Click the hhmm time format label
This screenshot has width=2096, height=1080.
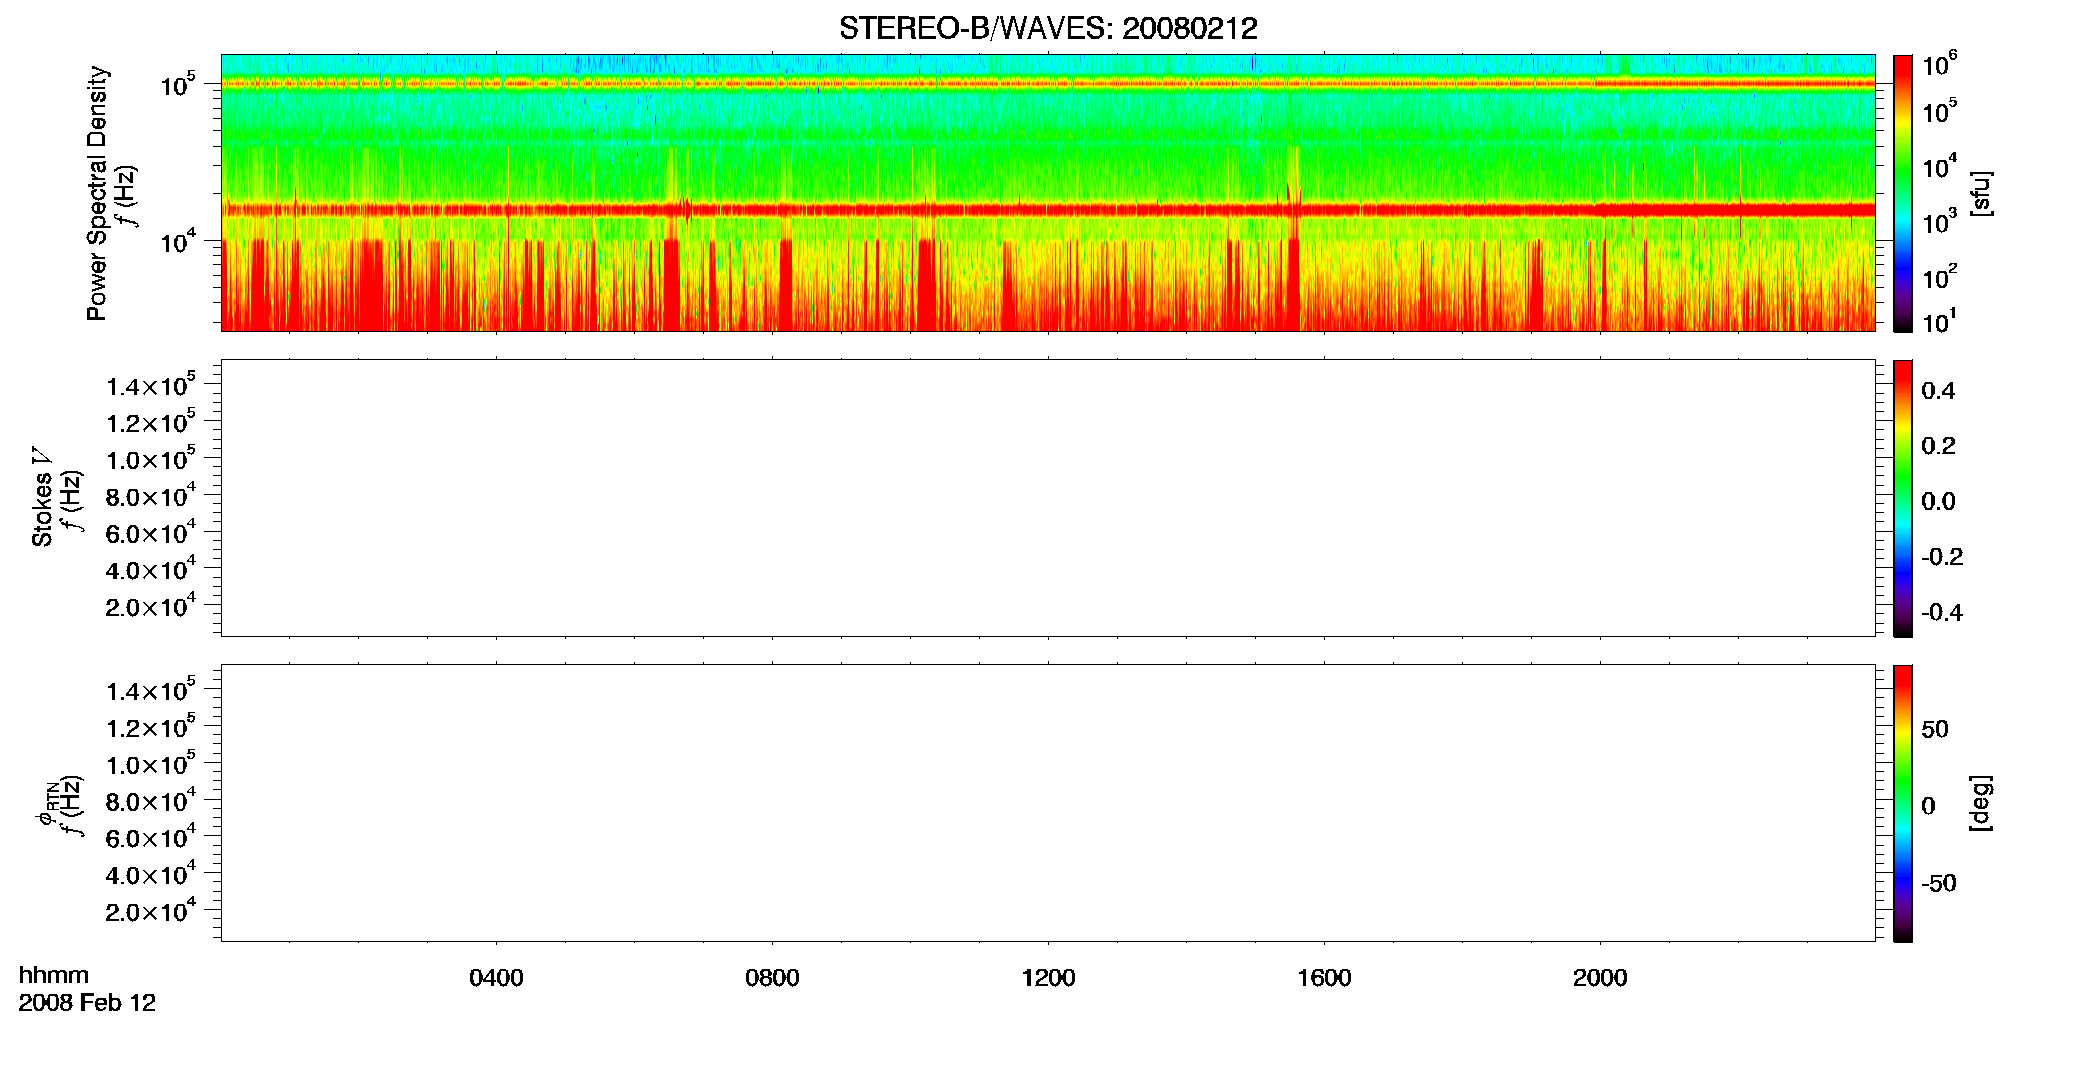54,976
